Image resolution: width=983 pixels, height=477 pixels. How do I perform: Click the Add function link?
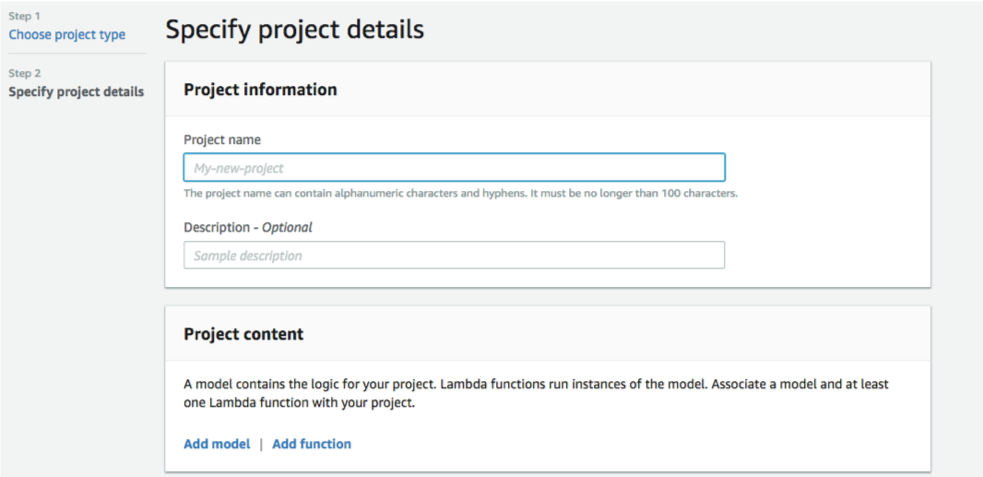pyautogui.click(x=312, y=444)
